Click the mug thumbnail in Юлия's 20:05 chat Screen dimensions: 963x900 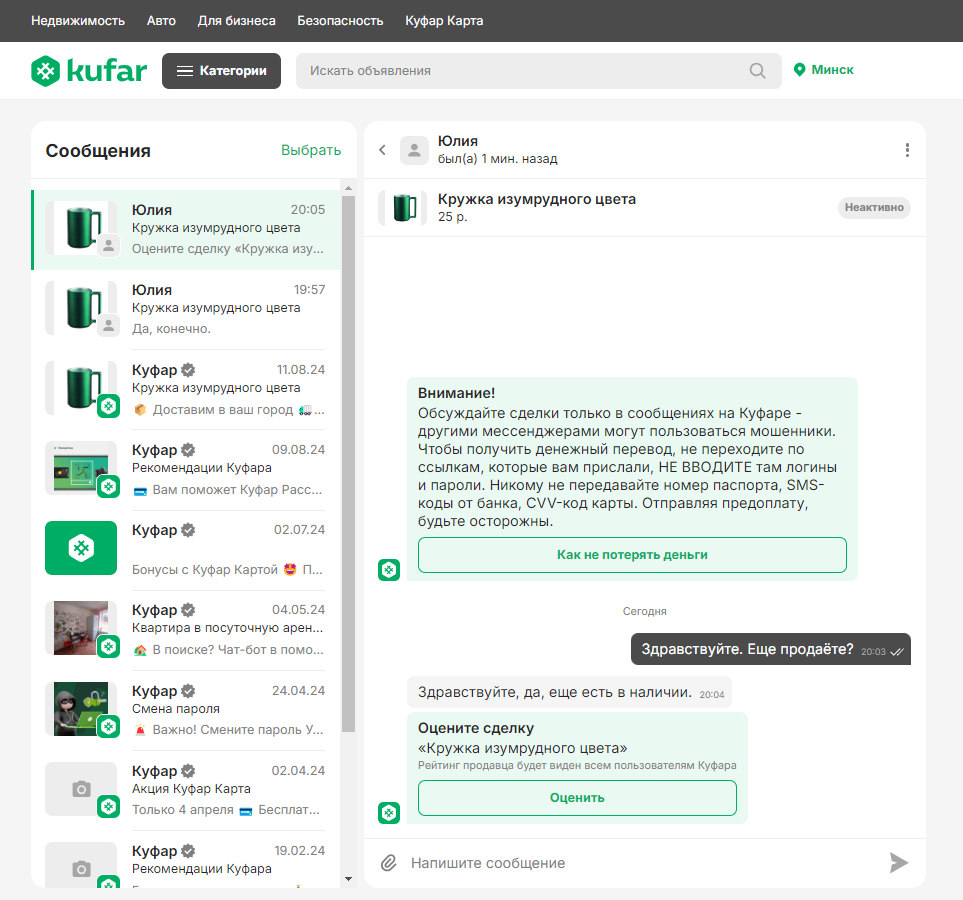[81, 227]
